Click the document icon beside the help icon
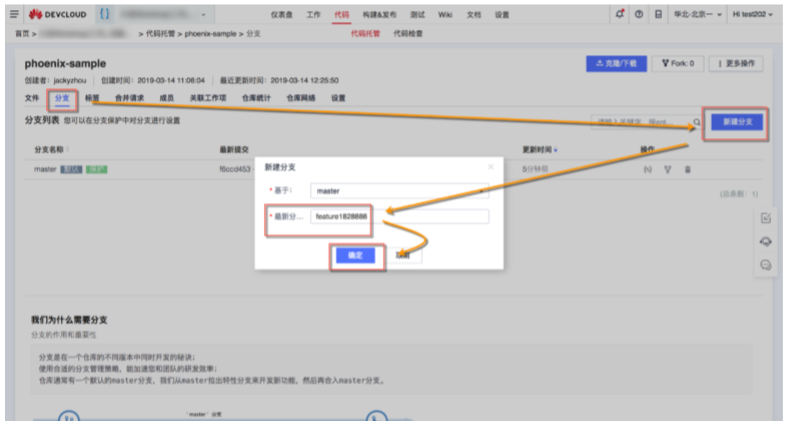 pyautogui.click(x=658, y=14)
